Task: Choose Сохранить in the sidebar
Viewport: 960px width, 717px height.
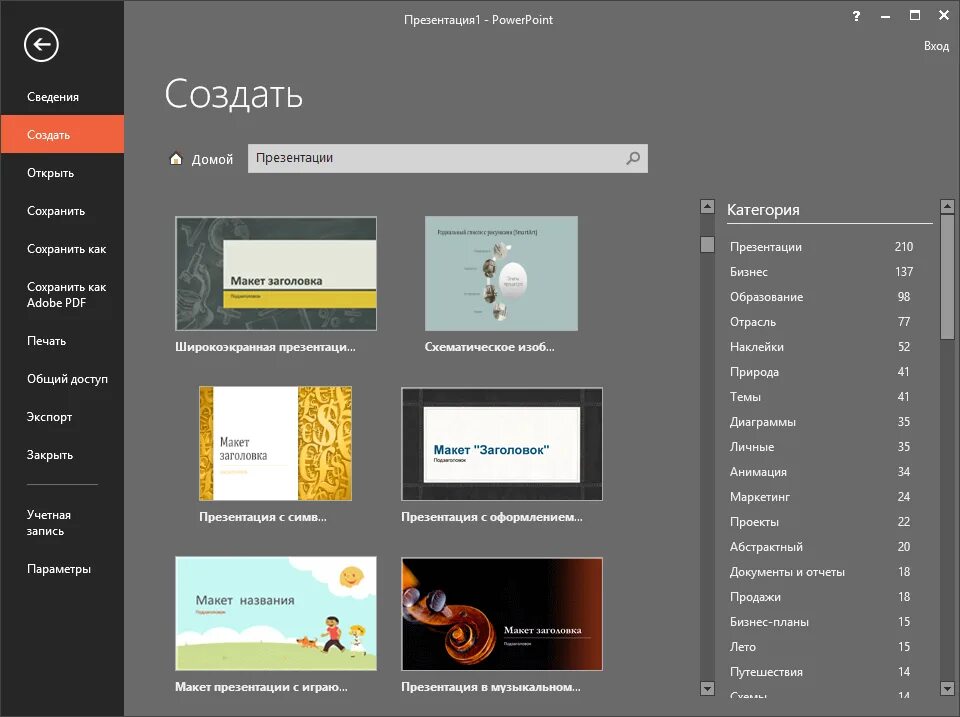Action: pyautogui.click(x=62, y=211)
